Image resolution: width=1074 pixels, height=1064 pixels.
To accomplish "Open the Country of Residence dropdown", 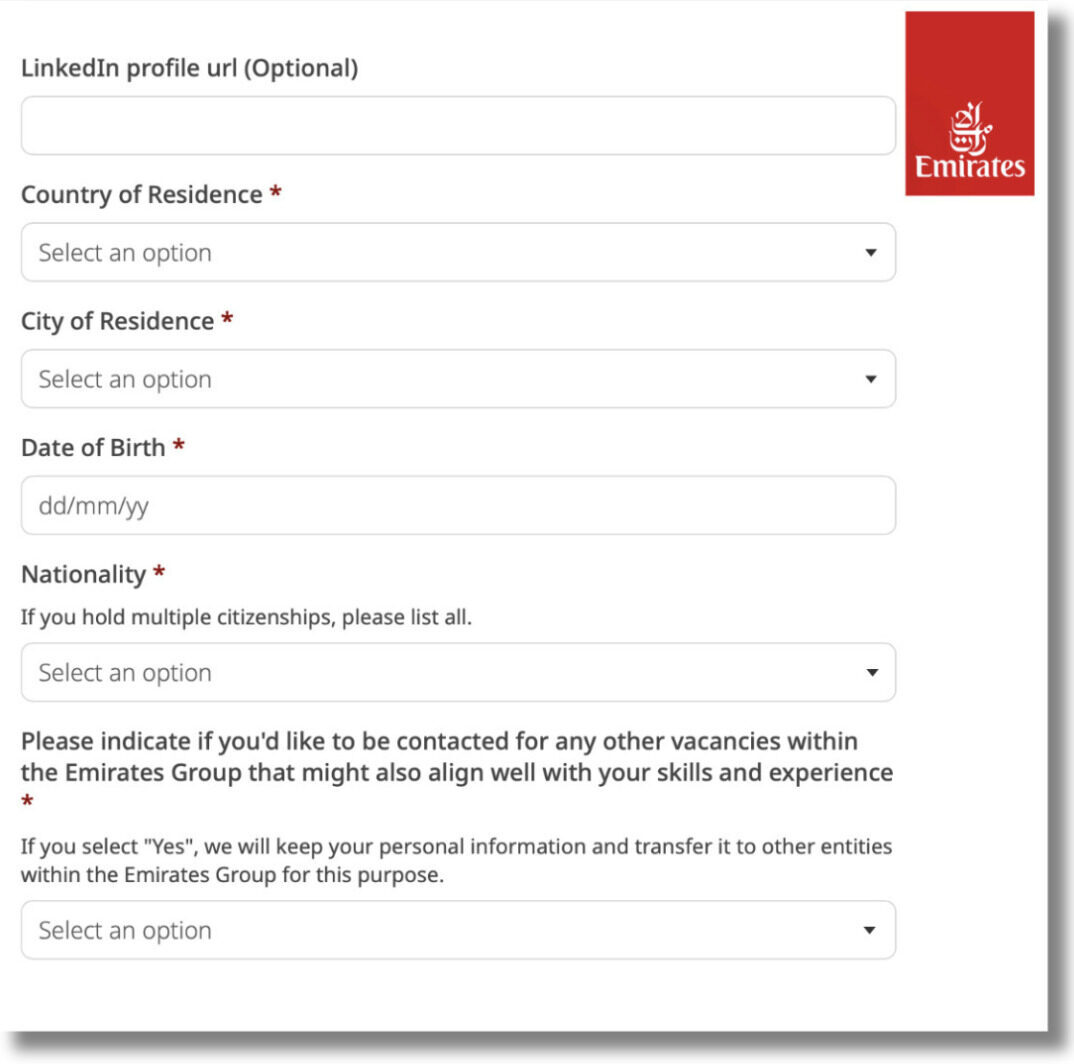I will (x=458, y=252).
